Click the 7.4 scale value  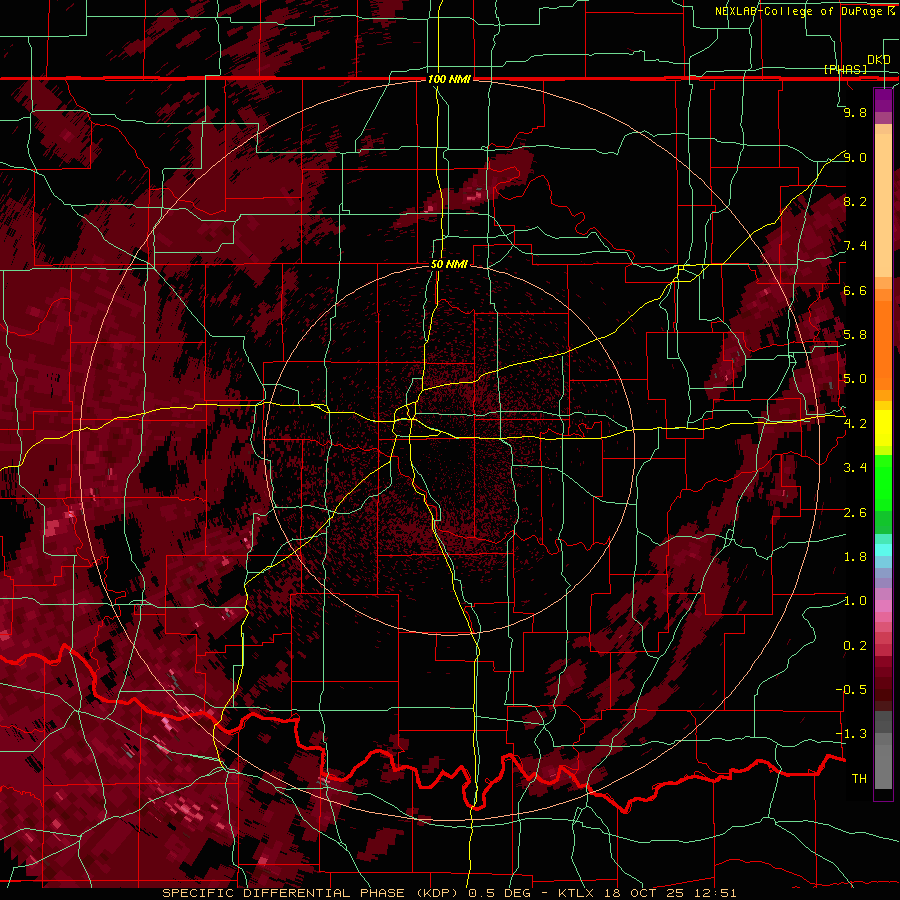(x=855, y=246)
